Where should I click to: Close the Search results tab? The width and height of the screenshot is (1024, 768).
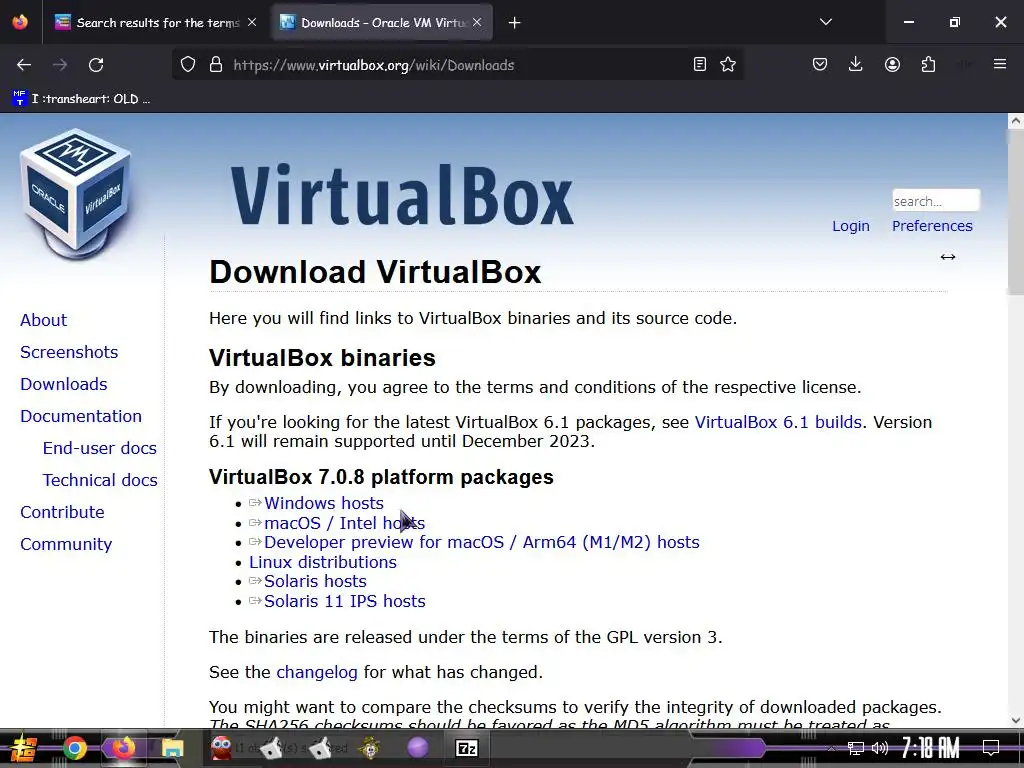pos(252,22)
